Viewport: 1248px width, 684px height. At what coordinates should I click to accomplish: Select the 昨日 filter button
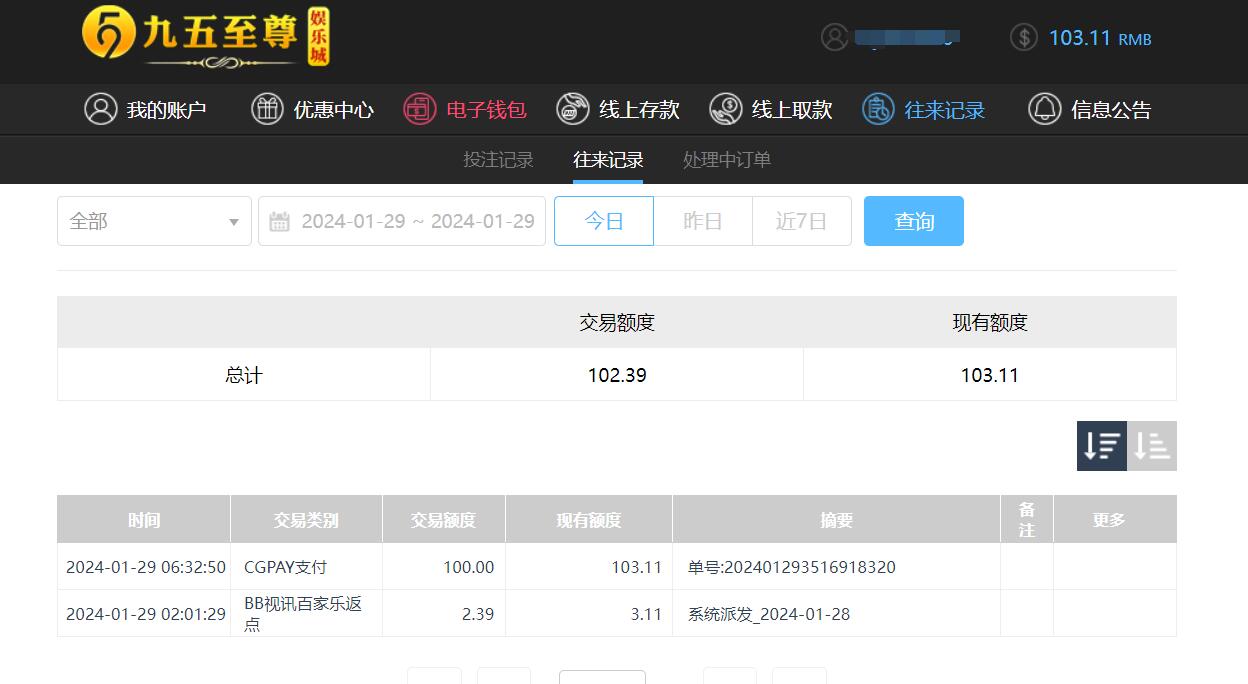(x=703, y=221)
